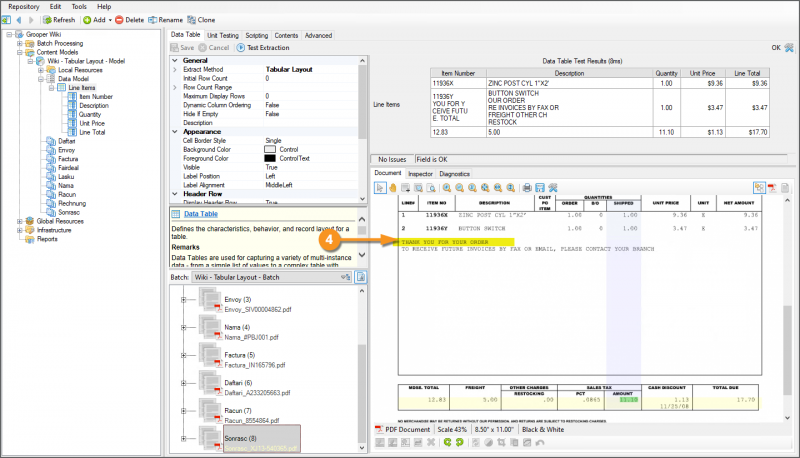Click the tools wrench icon next to OK
Screen dimensions: 800x458
[x=789, y=48]
